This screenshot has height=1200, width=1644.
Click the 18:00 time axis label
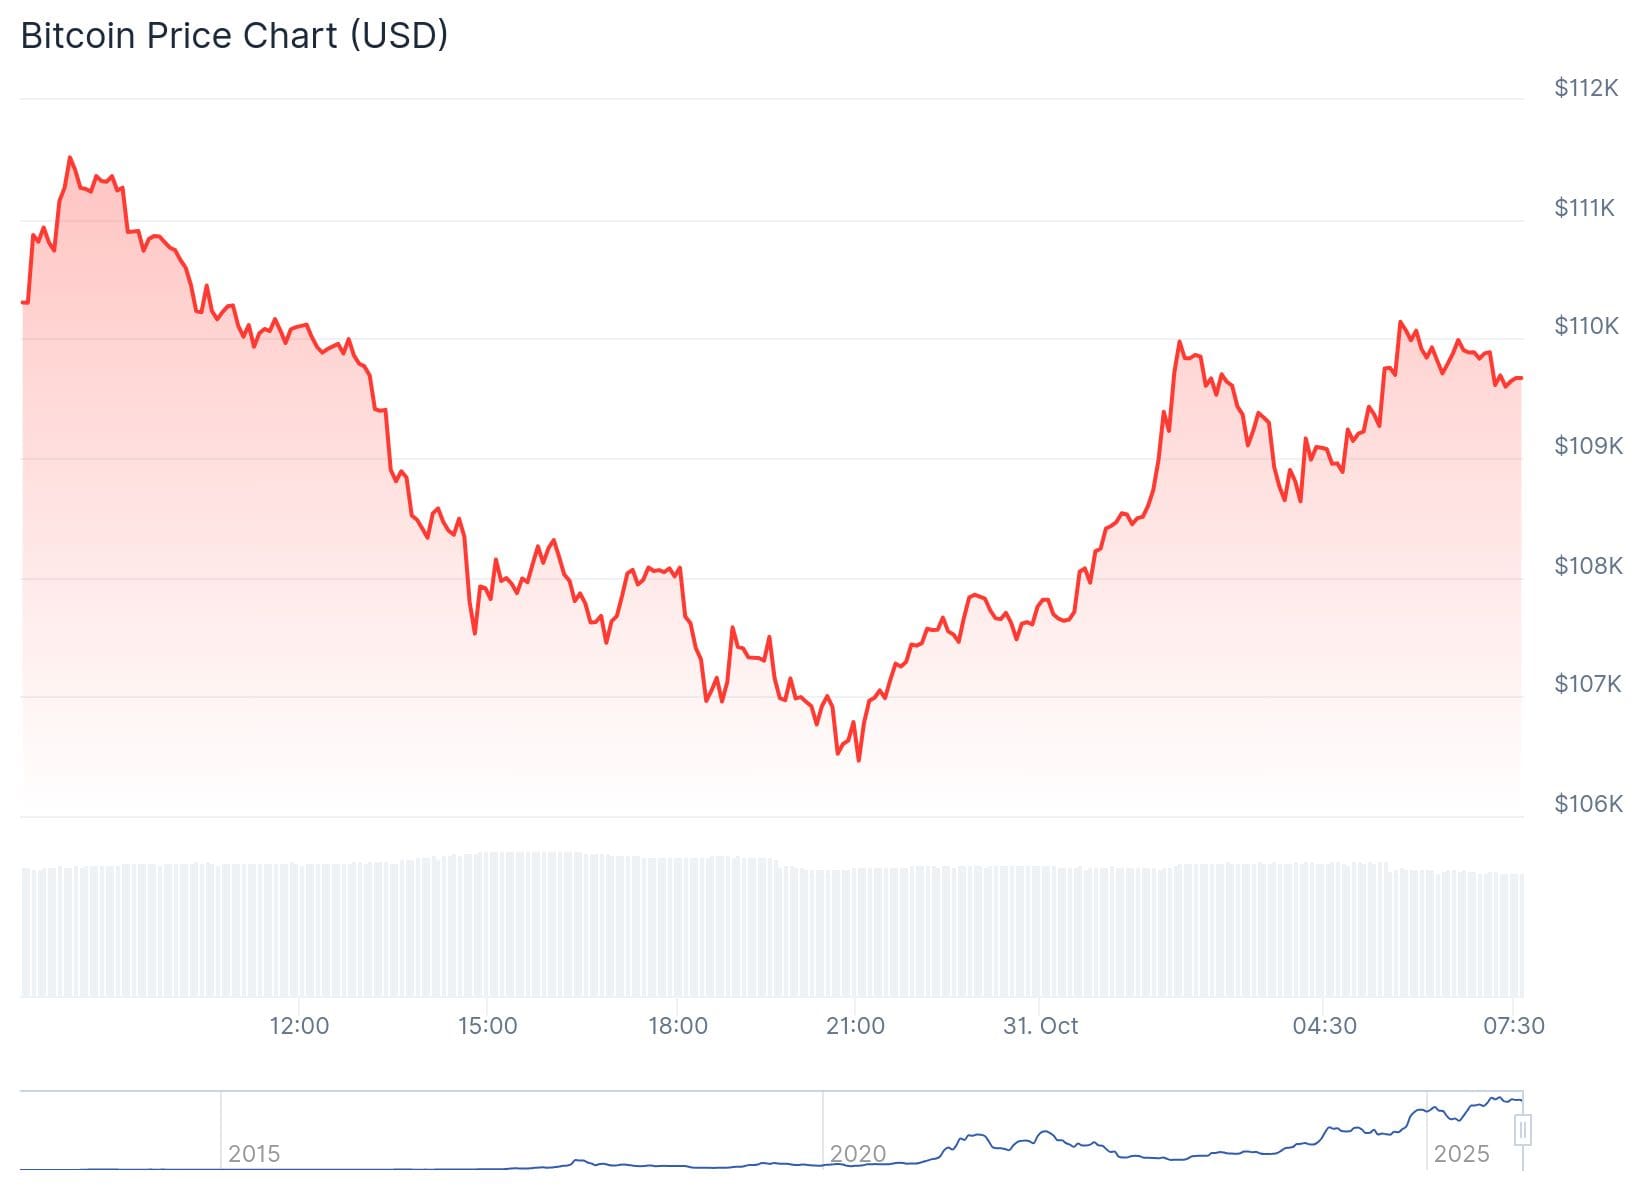[x=677, y=1026]
